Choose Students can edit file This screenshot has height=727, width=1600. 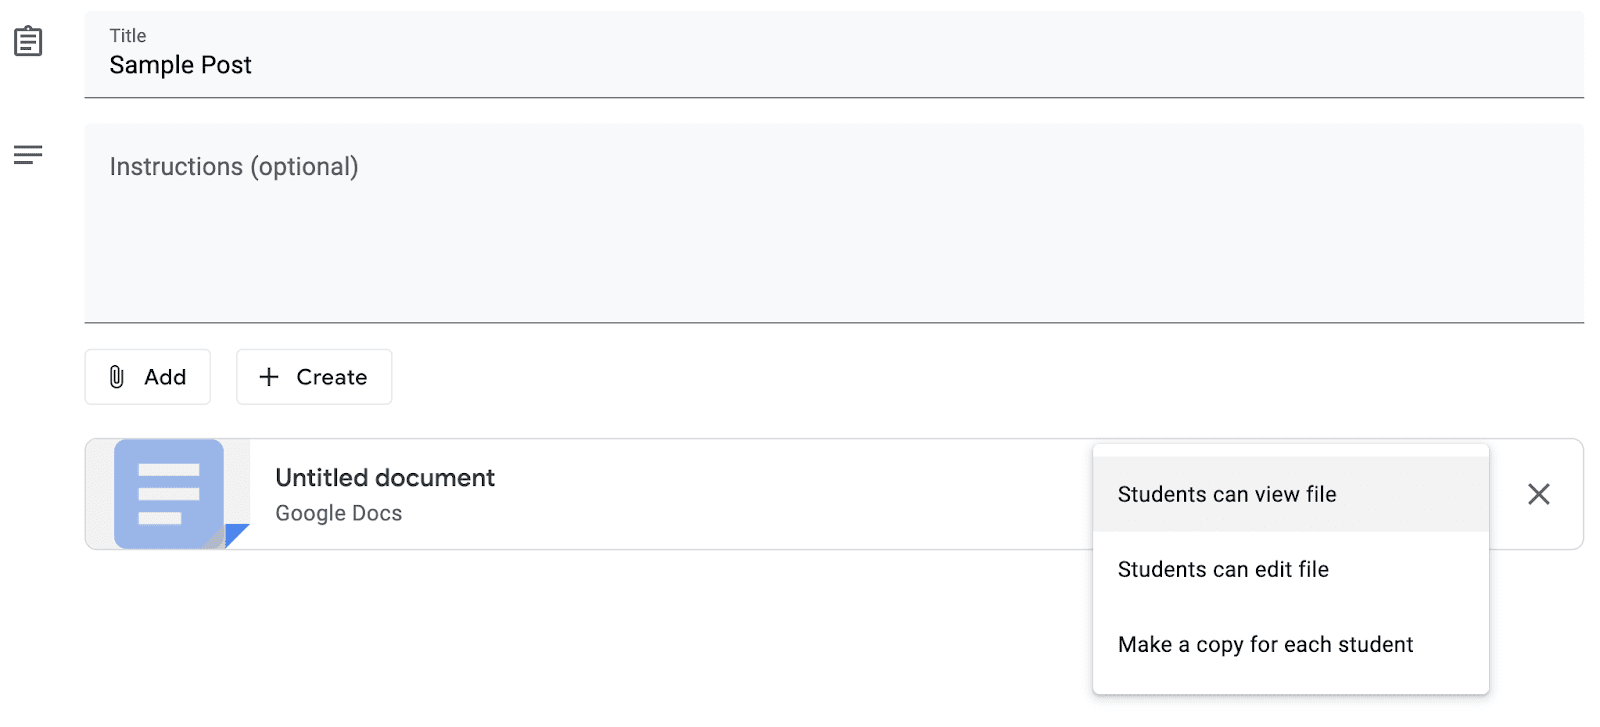1291,569
